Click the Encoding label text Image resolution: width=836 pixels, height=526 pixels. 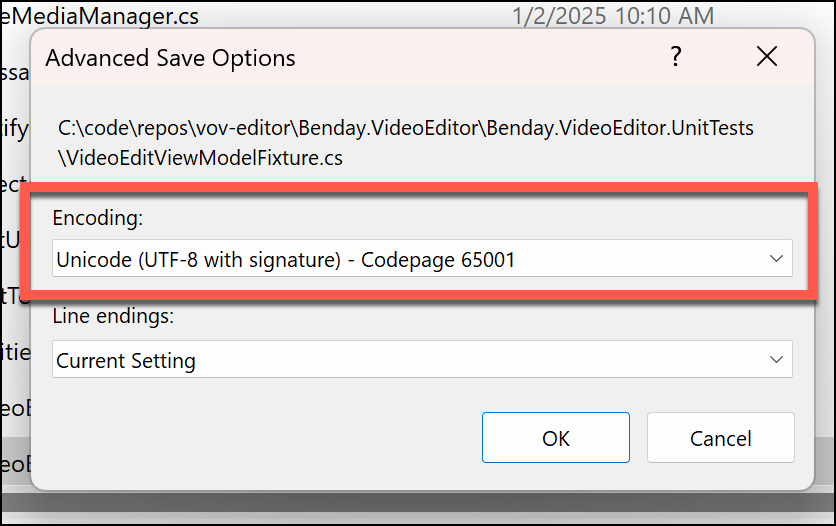pyautogui.click(x=98, y=217)
